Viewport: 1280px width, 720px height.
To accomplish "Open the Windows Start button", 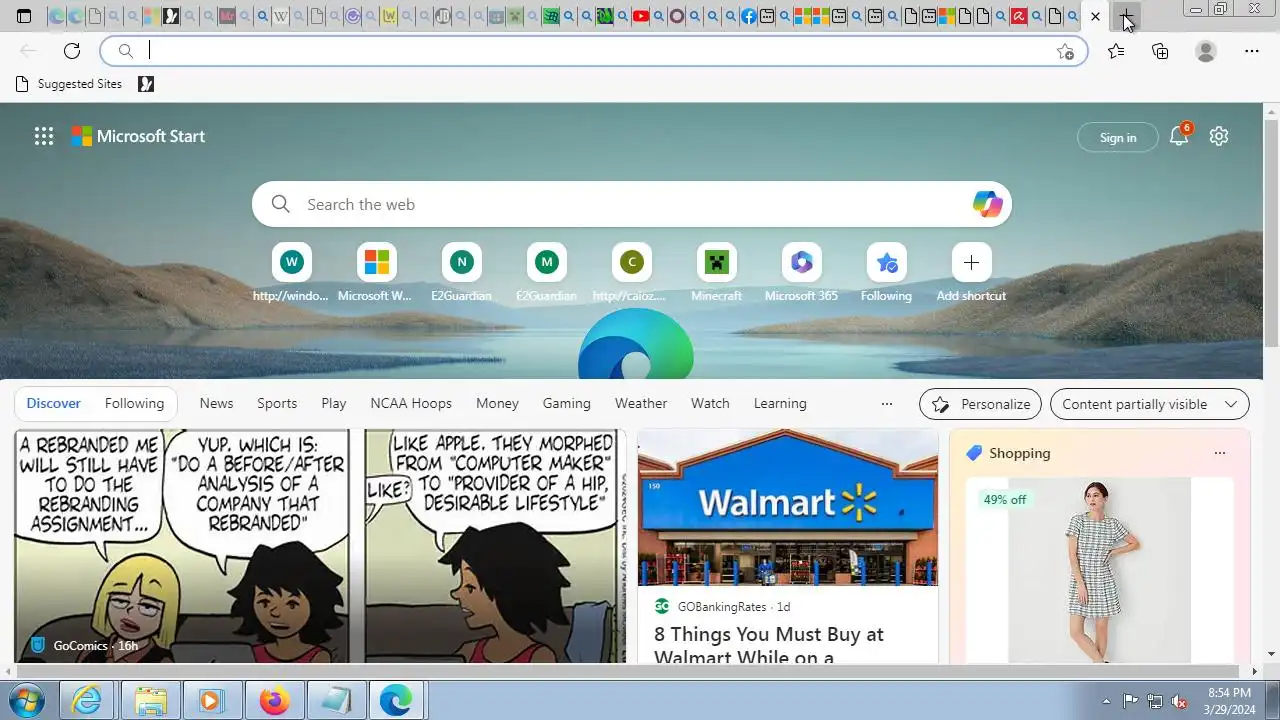I will pos(28,700).
